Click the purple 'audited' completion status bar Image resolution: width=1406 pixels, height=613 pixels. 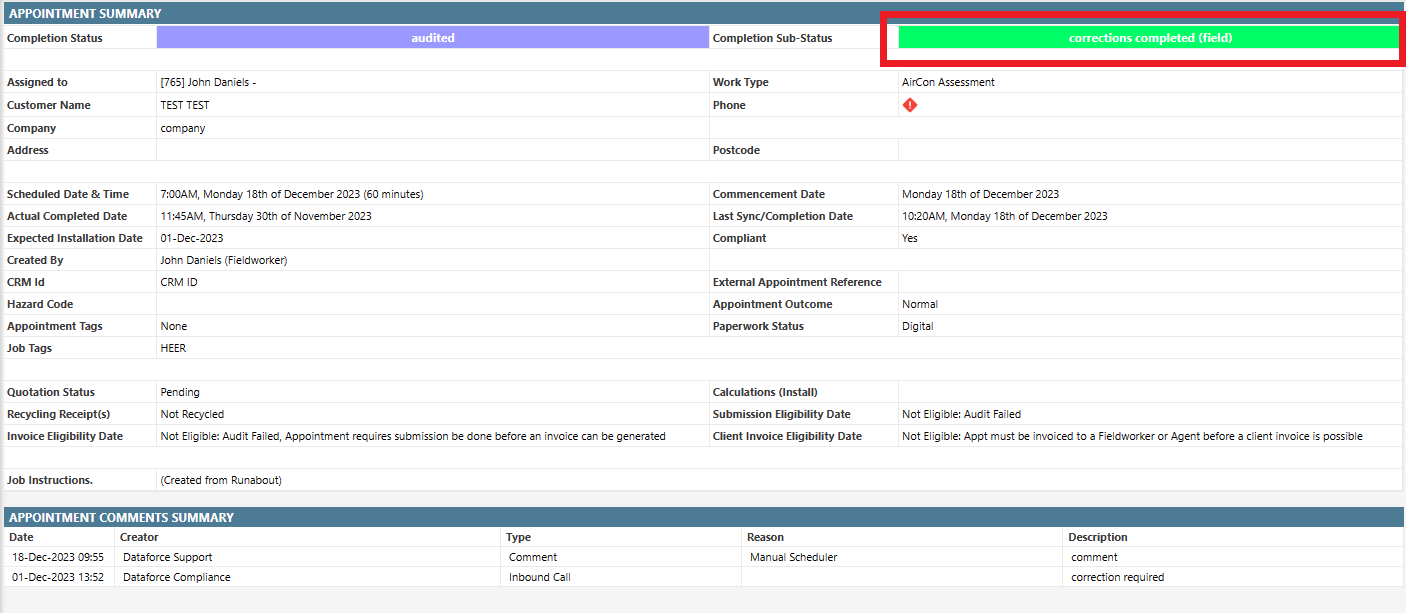(x=432, y=38)
